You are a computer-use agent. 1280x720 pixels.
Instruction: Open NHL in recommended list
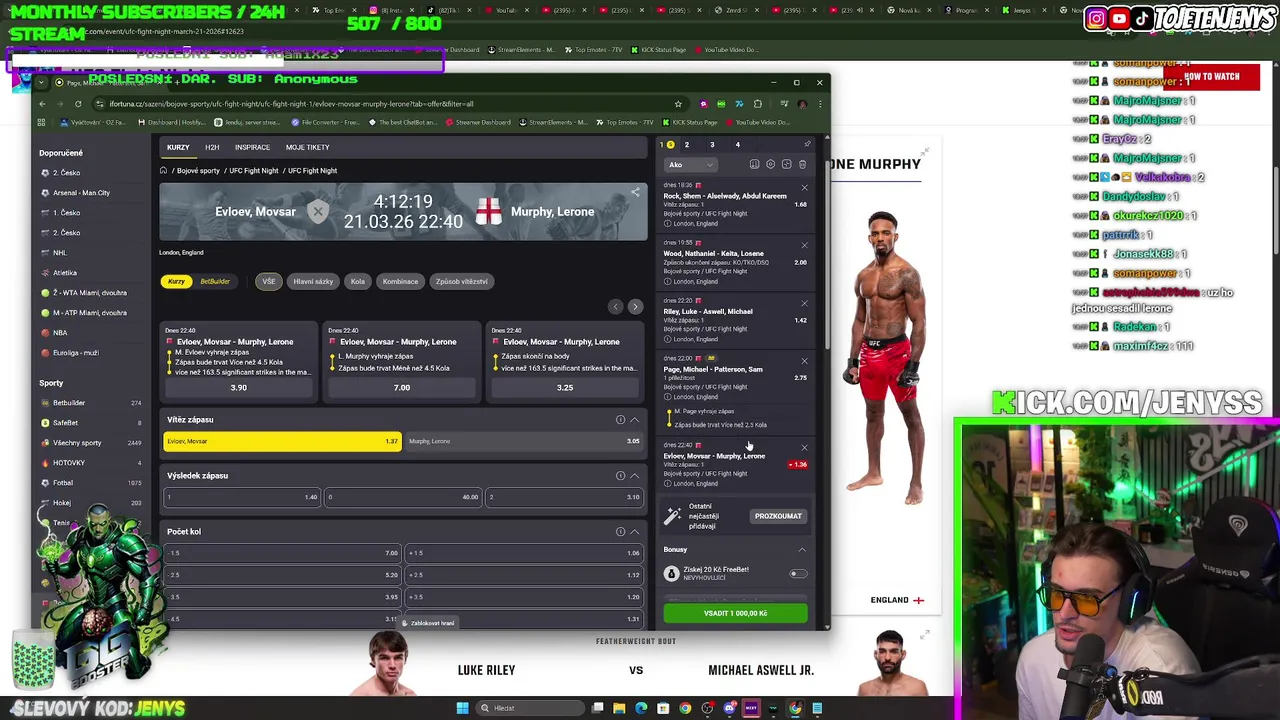pyautogui.click(x=60, y=253)
